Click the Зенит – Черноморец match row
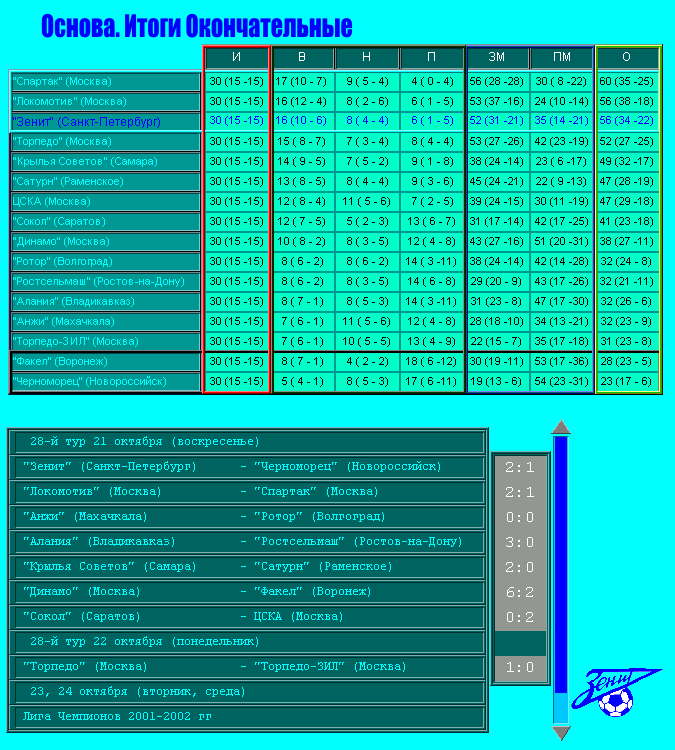 248,466
